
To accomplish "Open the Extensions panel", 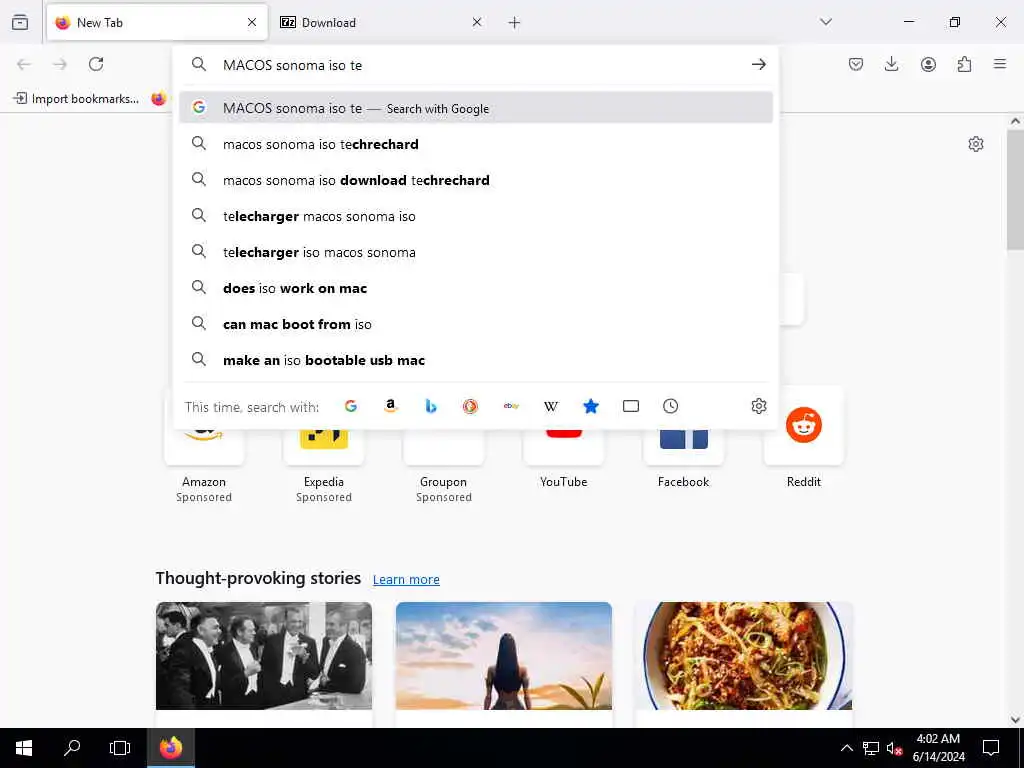I will 964,64.
